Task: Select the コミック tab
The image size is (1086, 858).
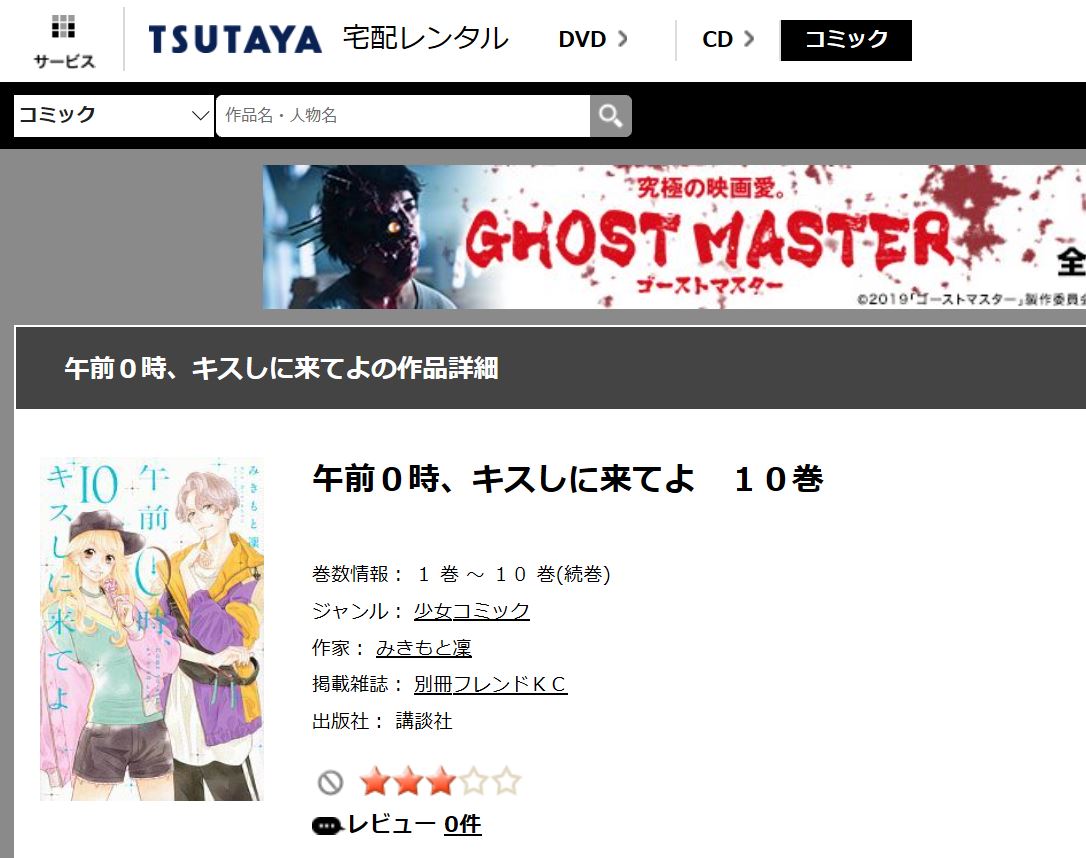Action: (x=846, y=40)
